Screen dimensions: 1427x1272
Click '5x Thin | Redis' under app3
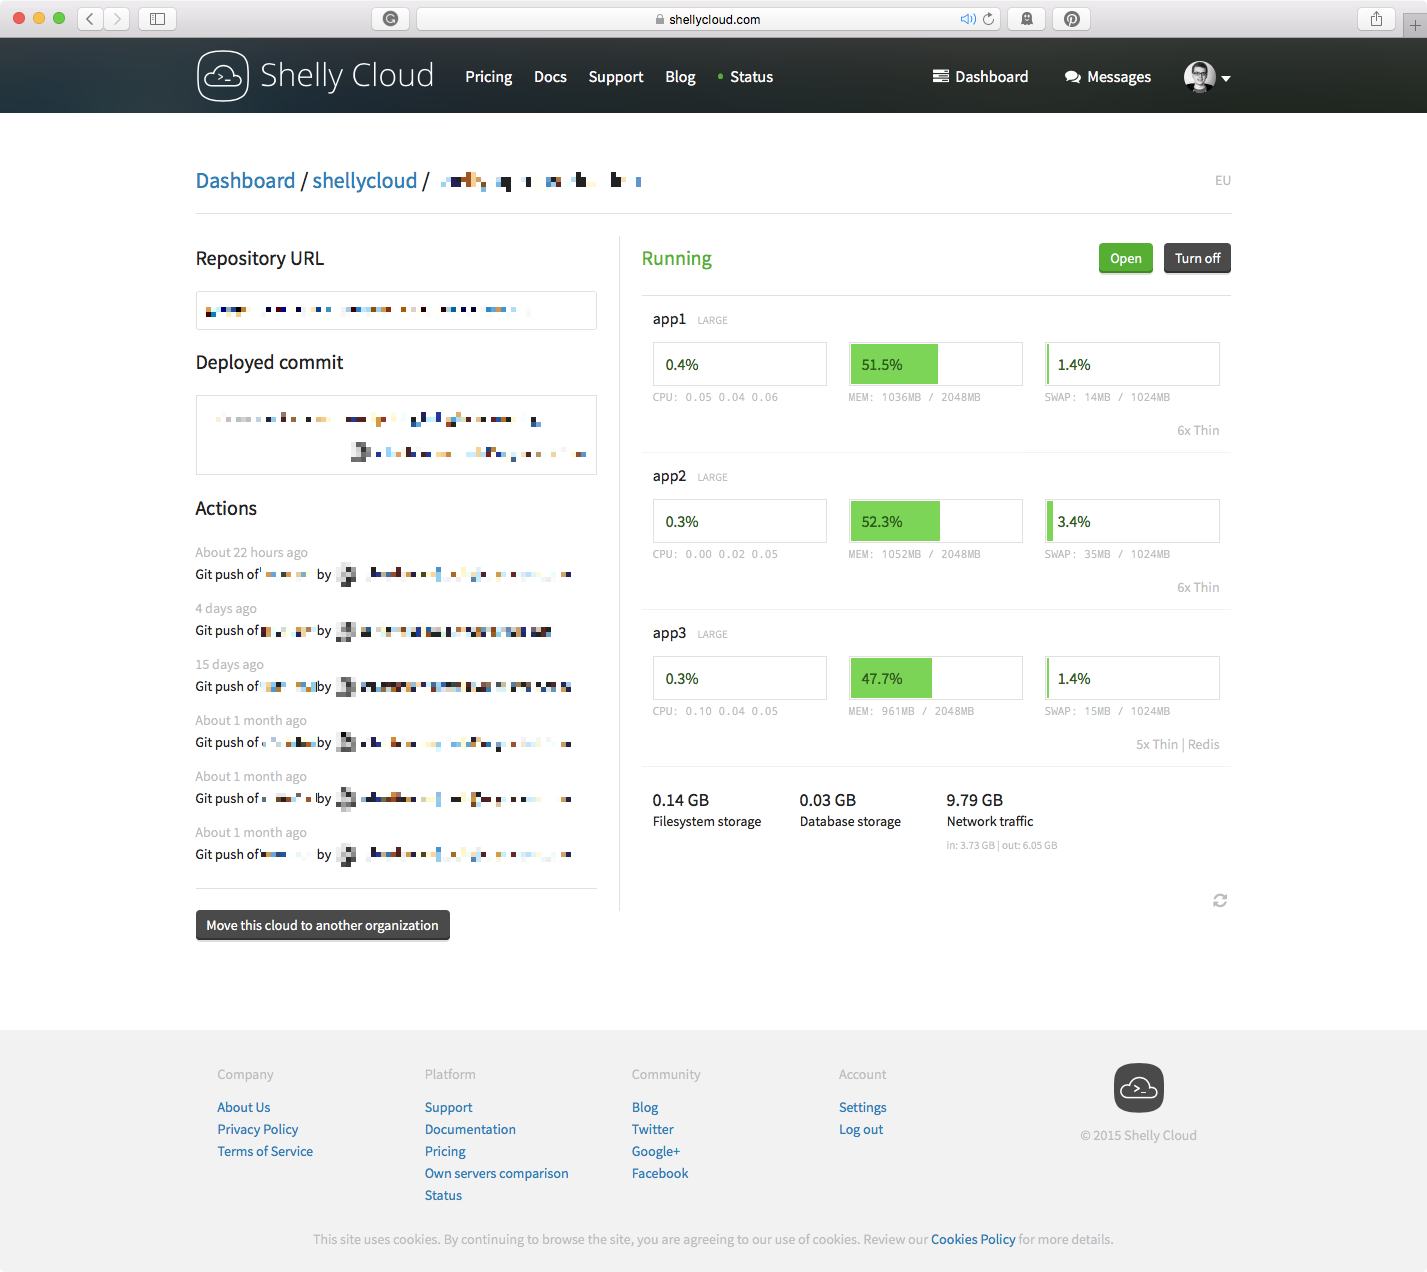coord(1178,744)
